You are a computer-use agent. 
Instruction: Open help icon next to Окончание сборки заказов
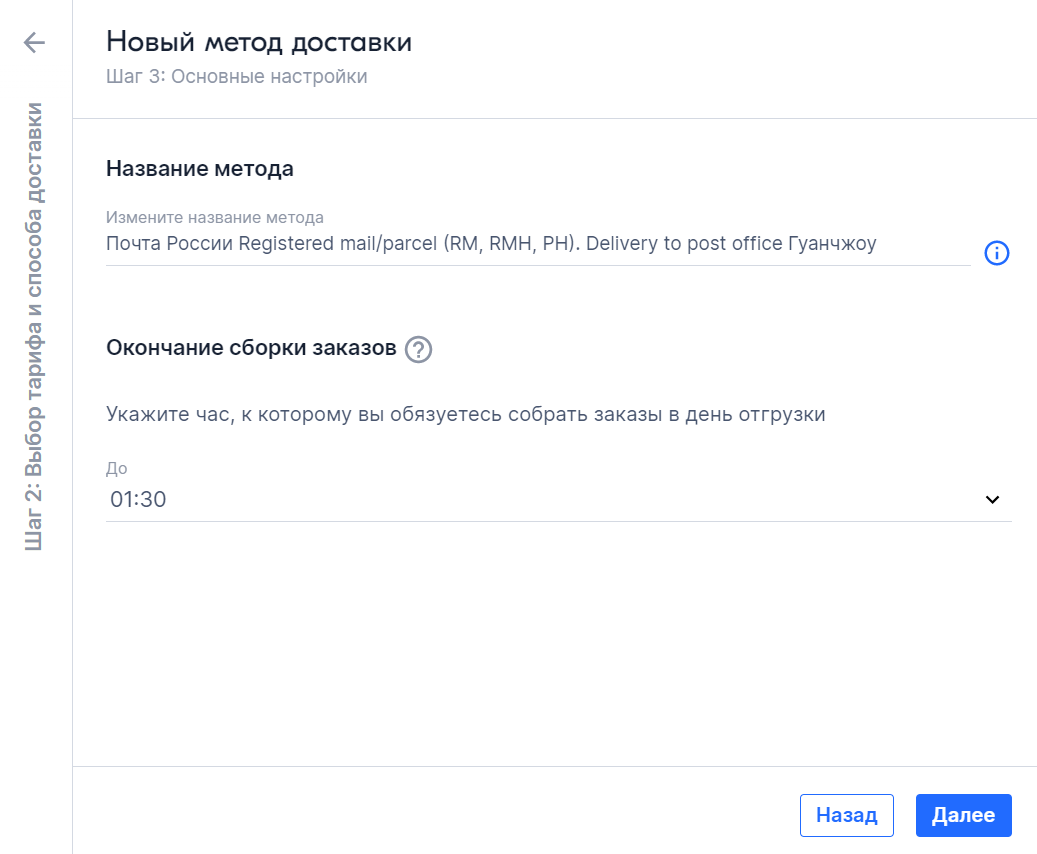(x=418, y=349)
